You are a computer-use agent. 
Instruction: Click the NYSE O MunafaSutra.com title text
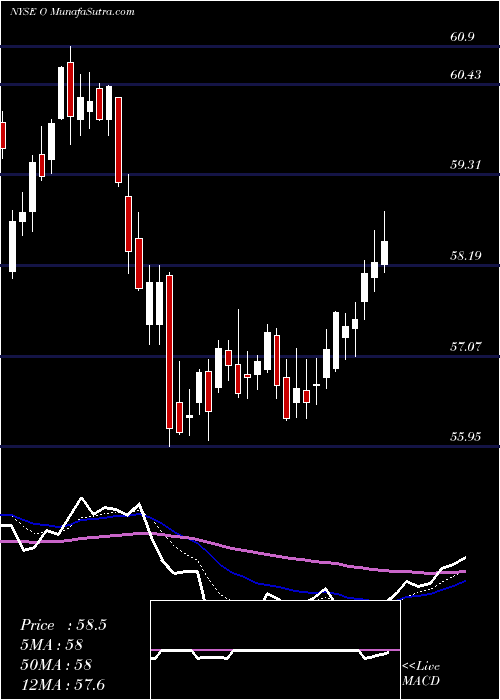coord(72,11)
